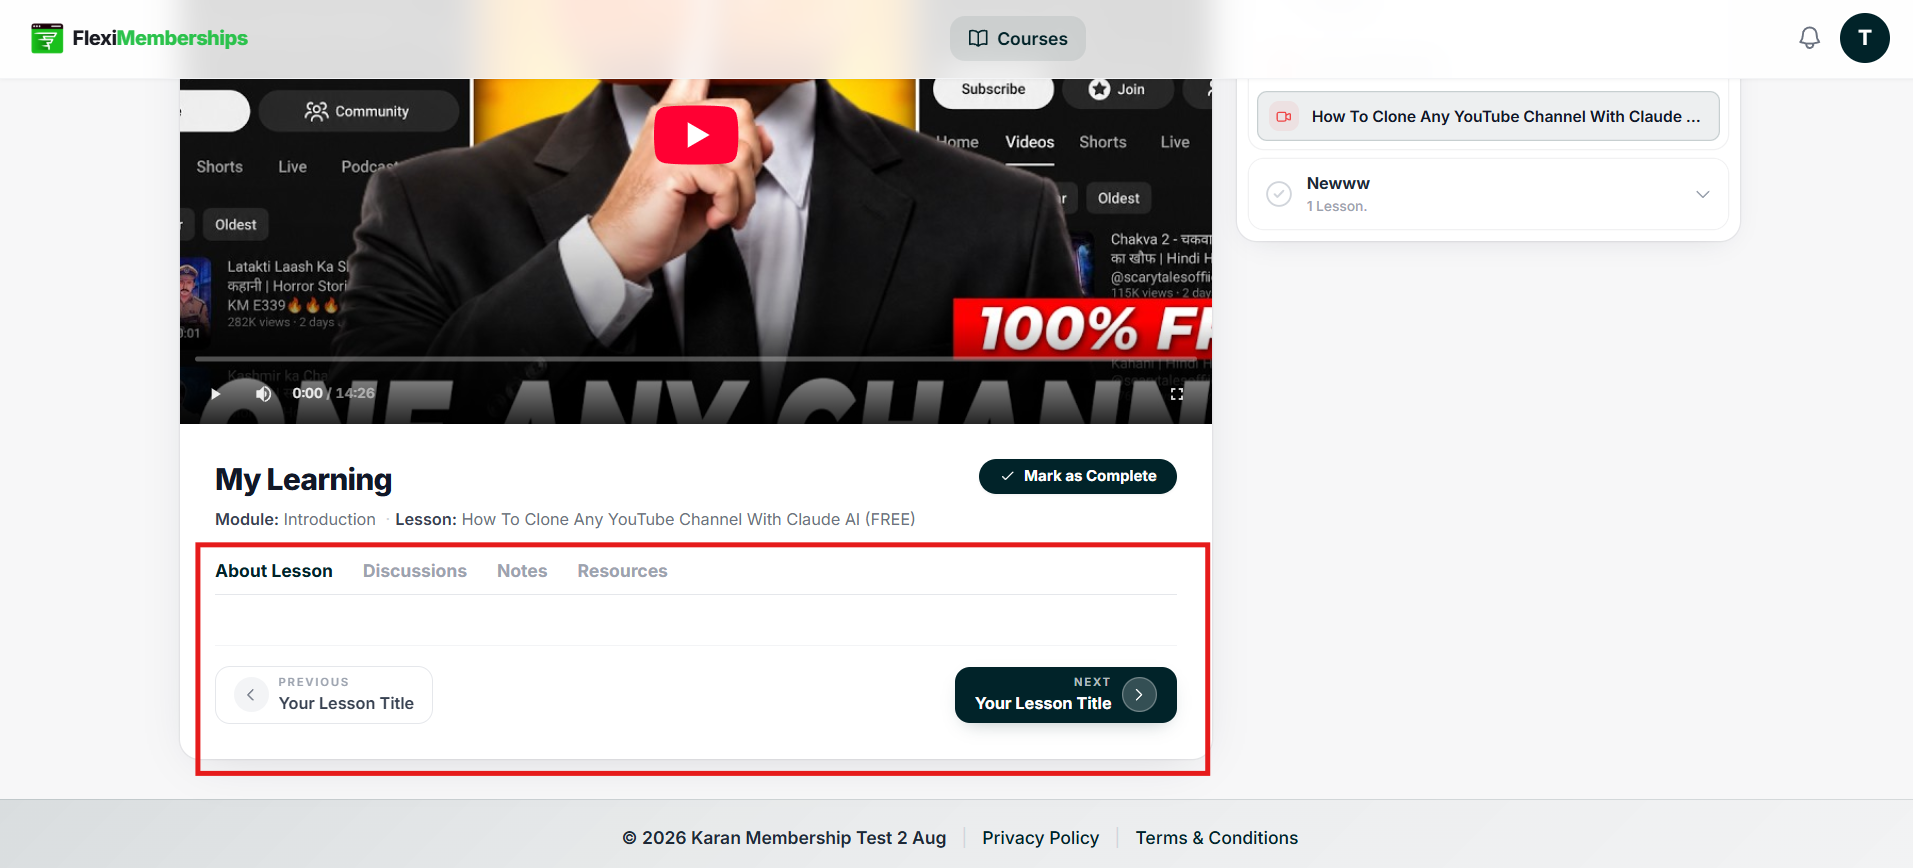Viewport: 1913px width, 868px height.
Task: Click the small play control in the video bar
Action: [215, 393]
